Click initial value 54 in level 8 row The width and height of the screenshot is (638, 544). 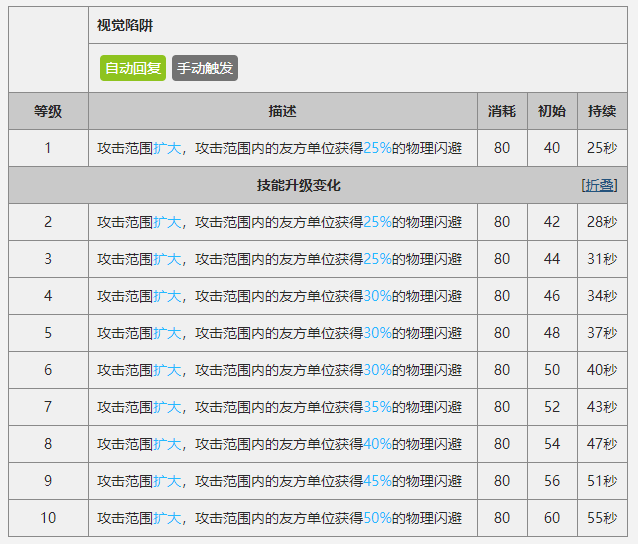(552, 444)
